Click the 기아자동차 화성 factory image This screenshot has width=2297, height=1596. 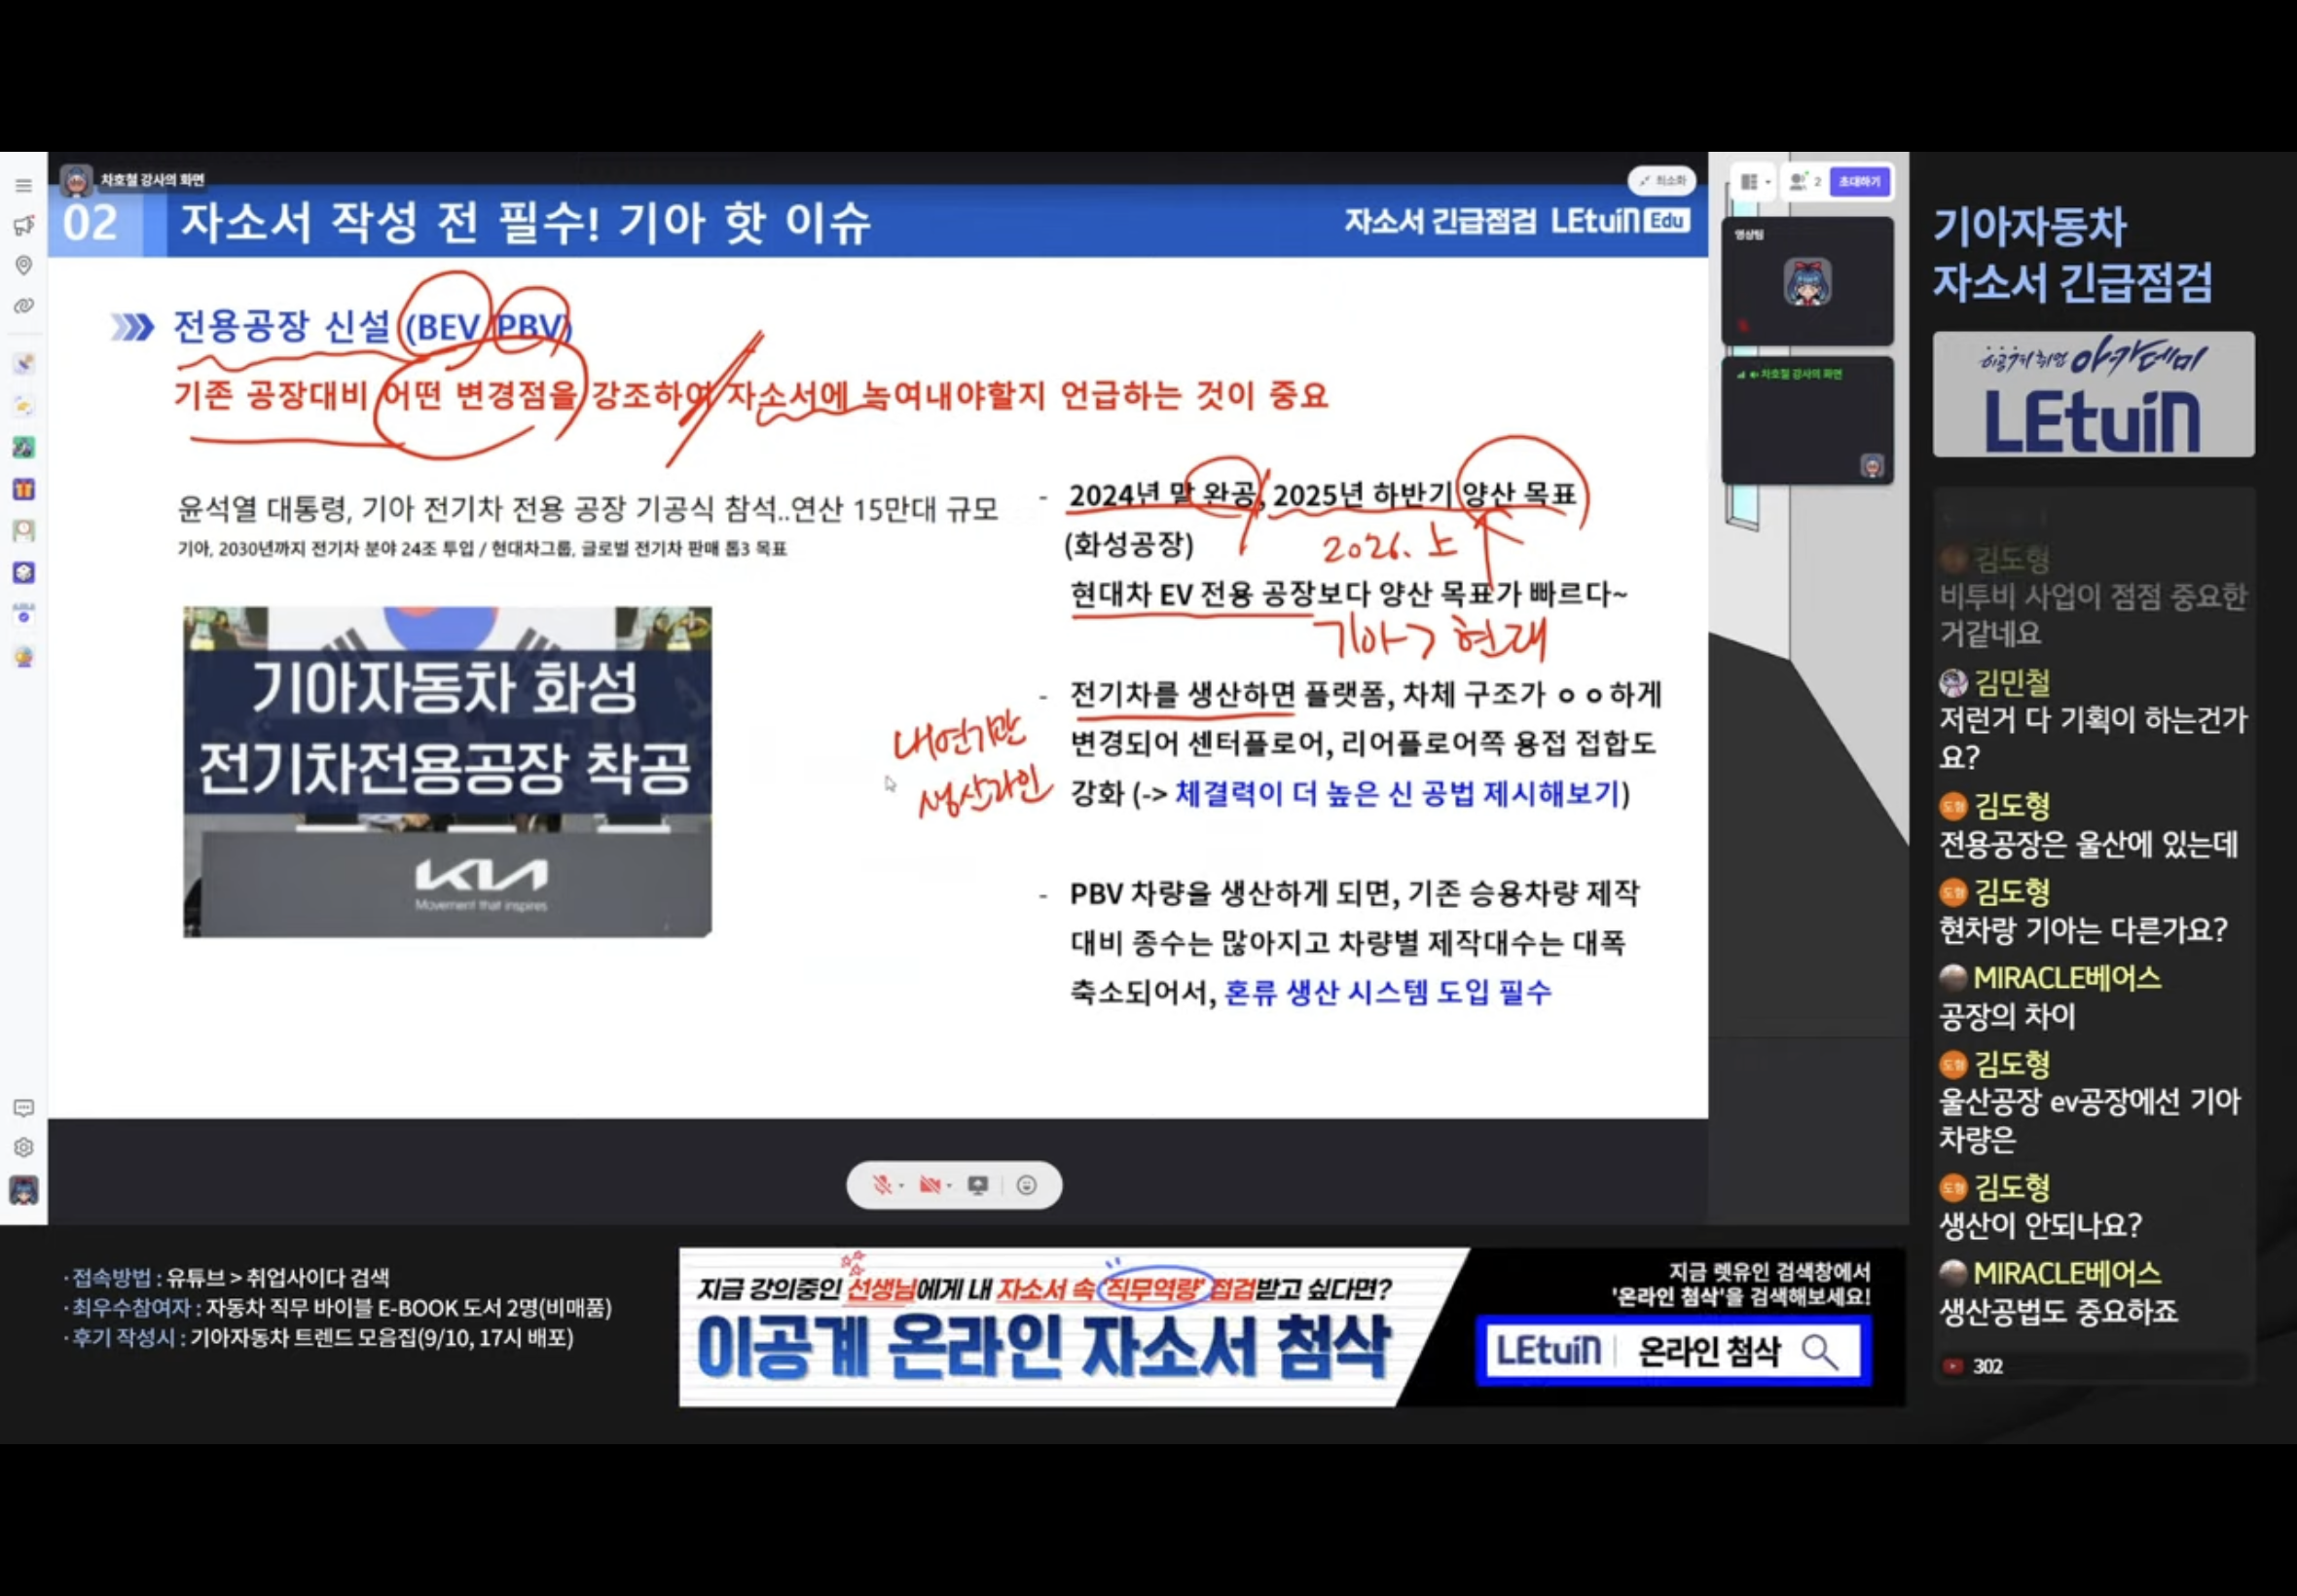tap(447, 771)
